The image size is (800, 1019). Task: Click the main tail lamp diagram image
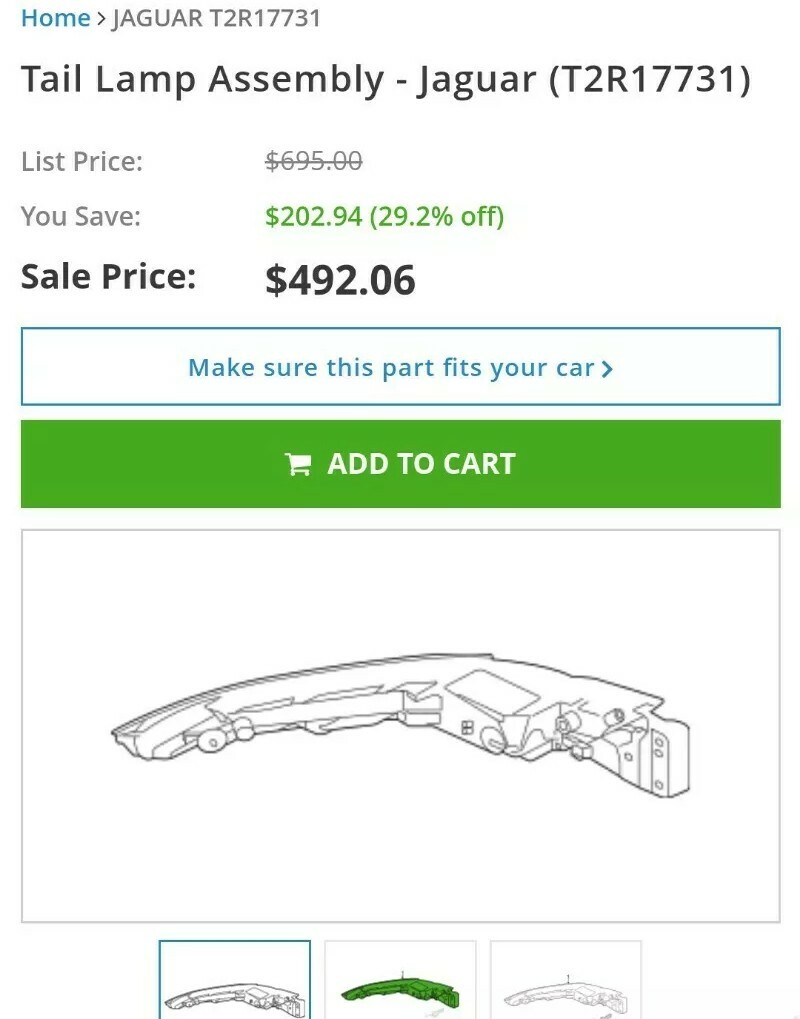(x=400, y=723)
